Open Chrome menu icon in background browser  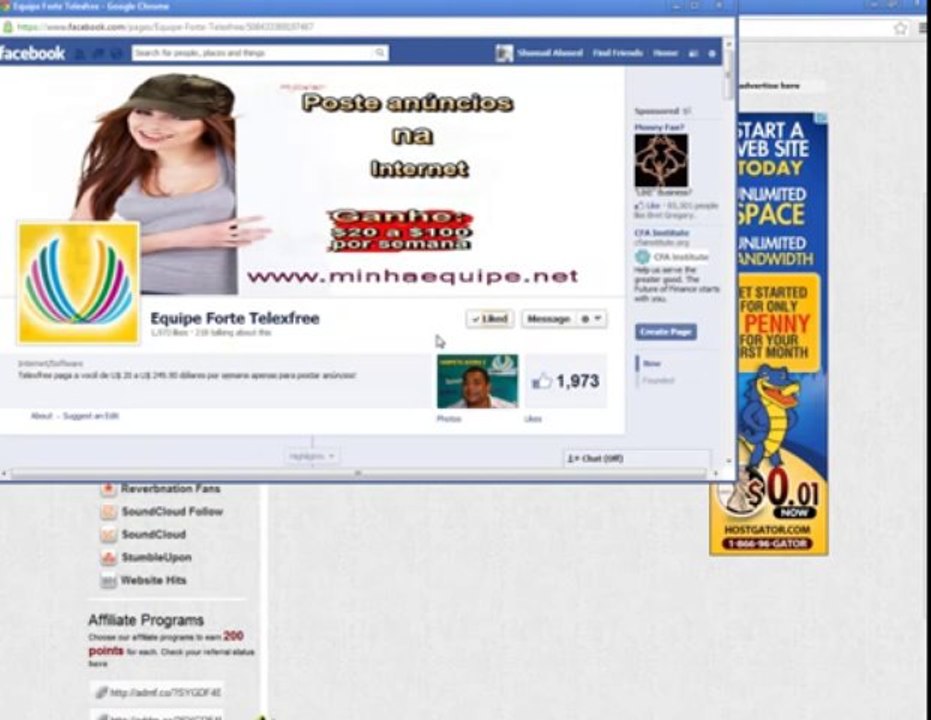tap(924, 28)
